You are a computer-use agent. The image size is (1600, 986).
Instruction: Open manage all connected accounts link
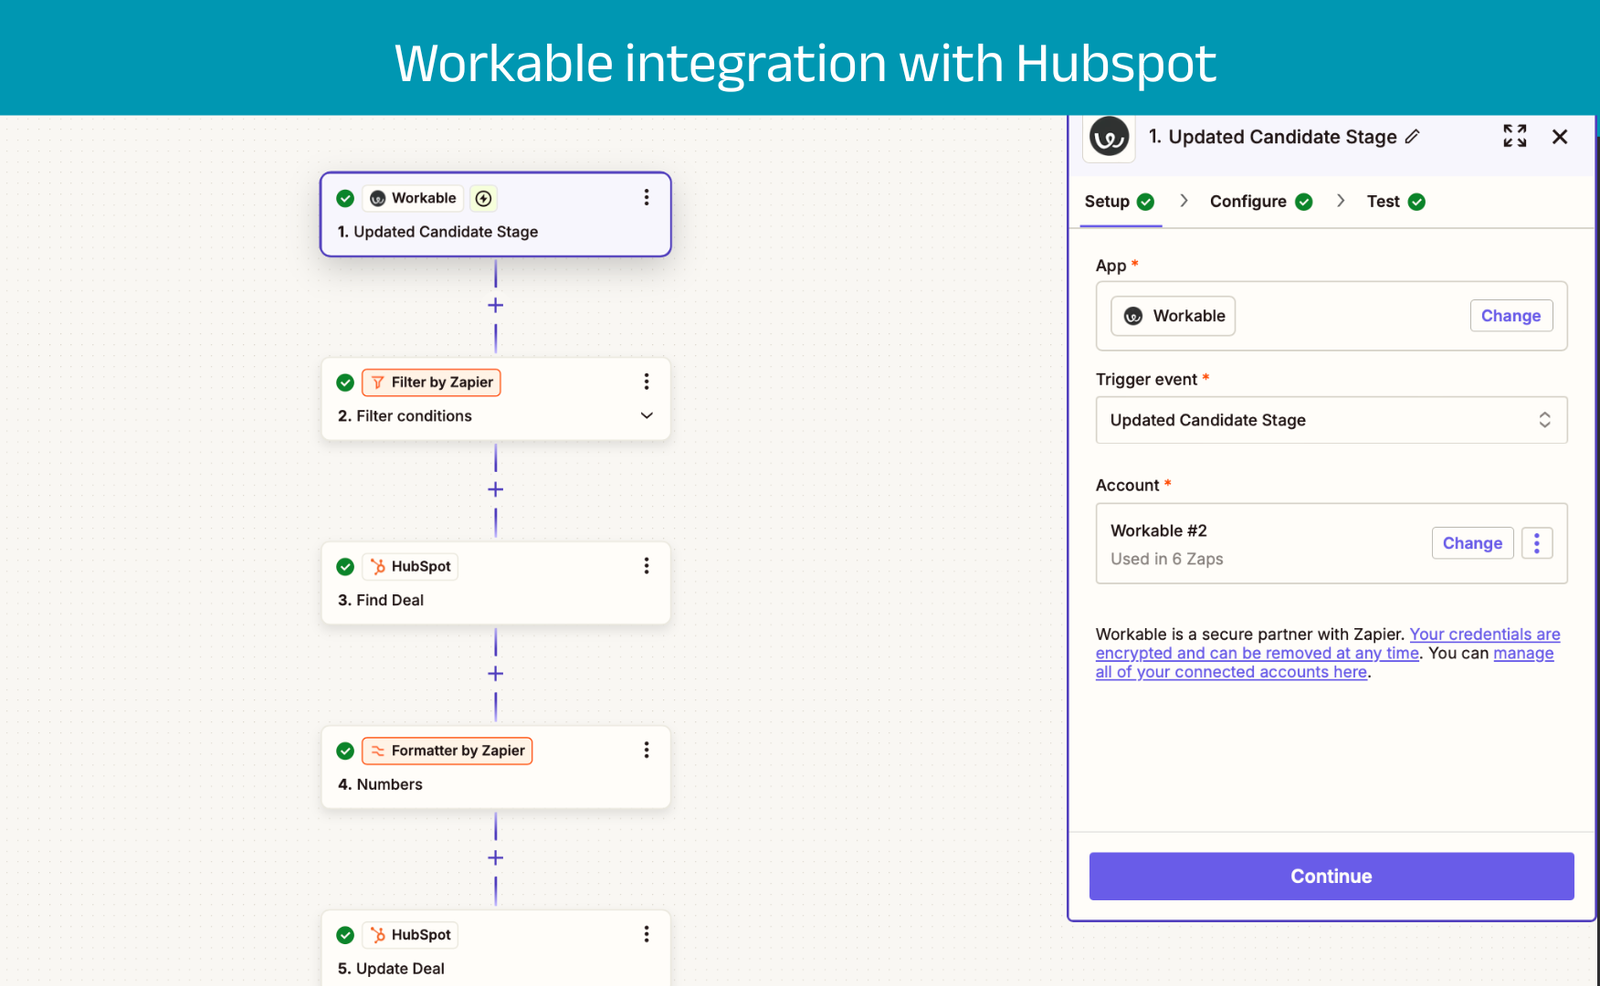point(1325,662)
